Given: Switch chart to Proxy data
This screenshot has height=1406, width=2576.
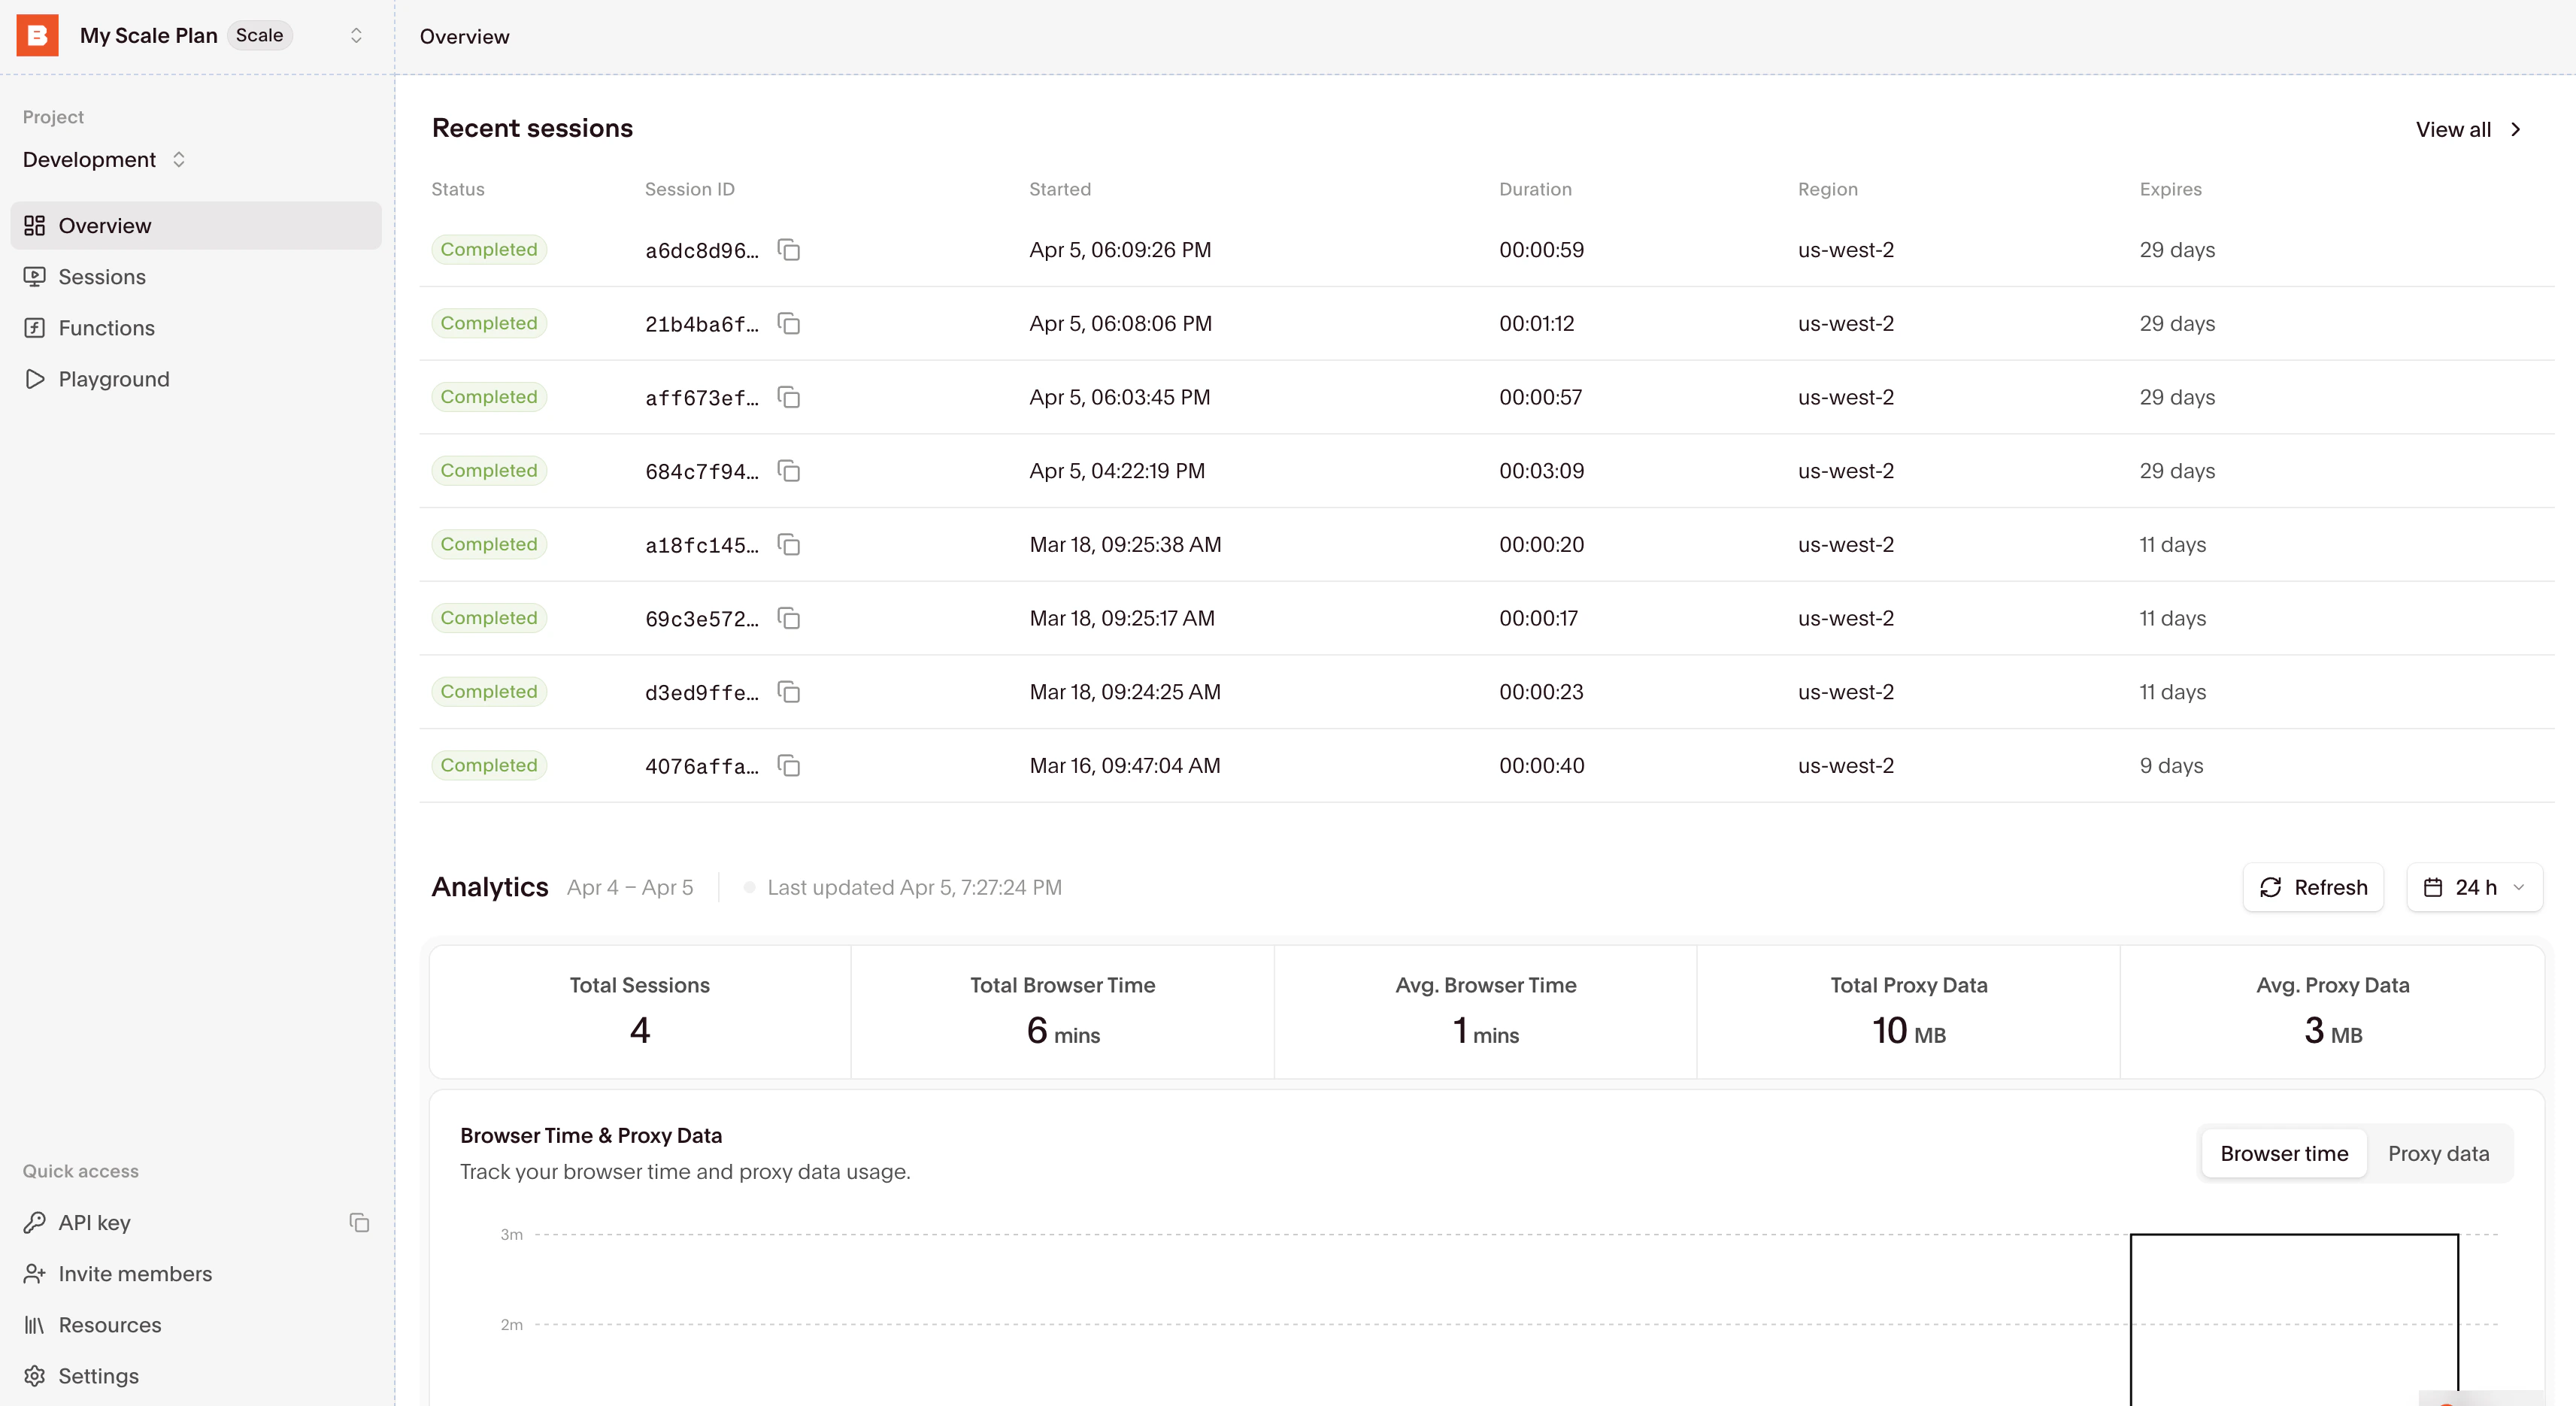Looking at the screenshot, I should pos(2438,1153).
